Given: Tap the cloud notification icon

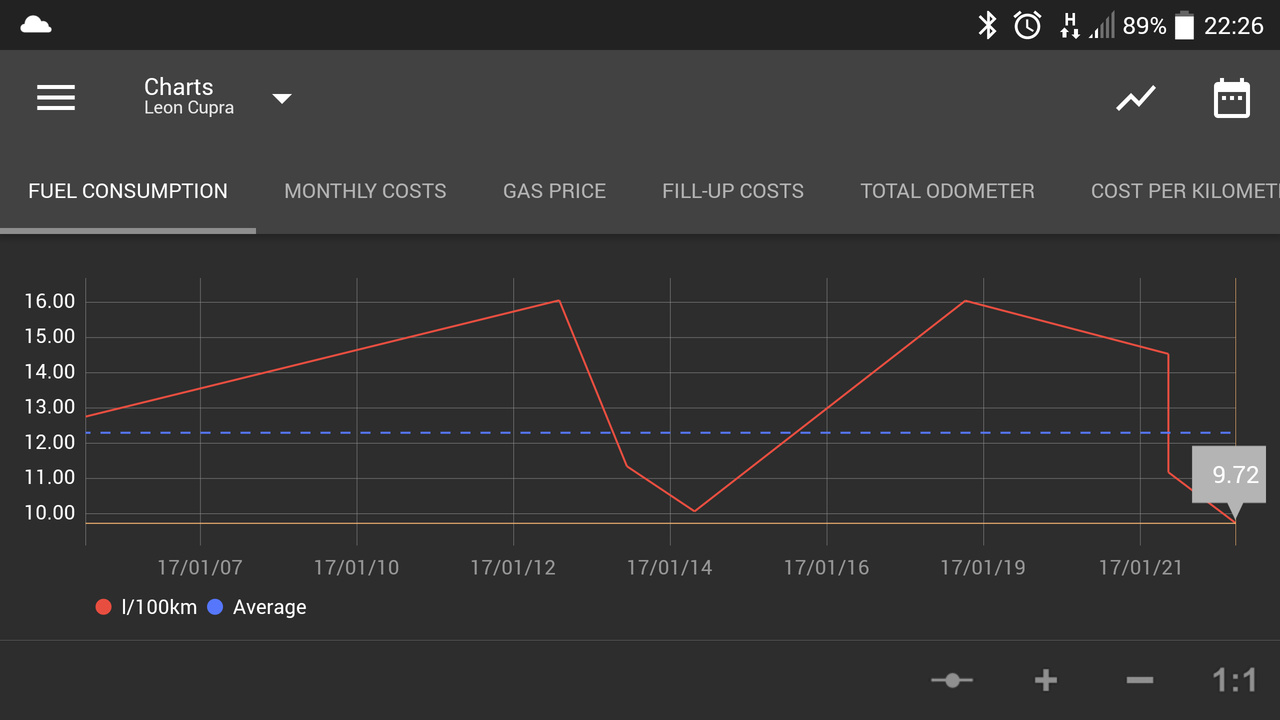Looking at the screenshot, I should [x=36, y=25].
